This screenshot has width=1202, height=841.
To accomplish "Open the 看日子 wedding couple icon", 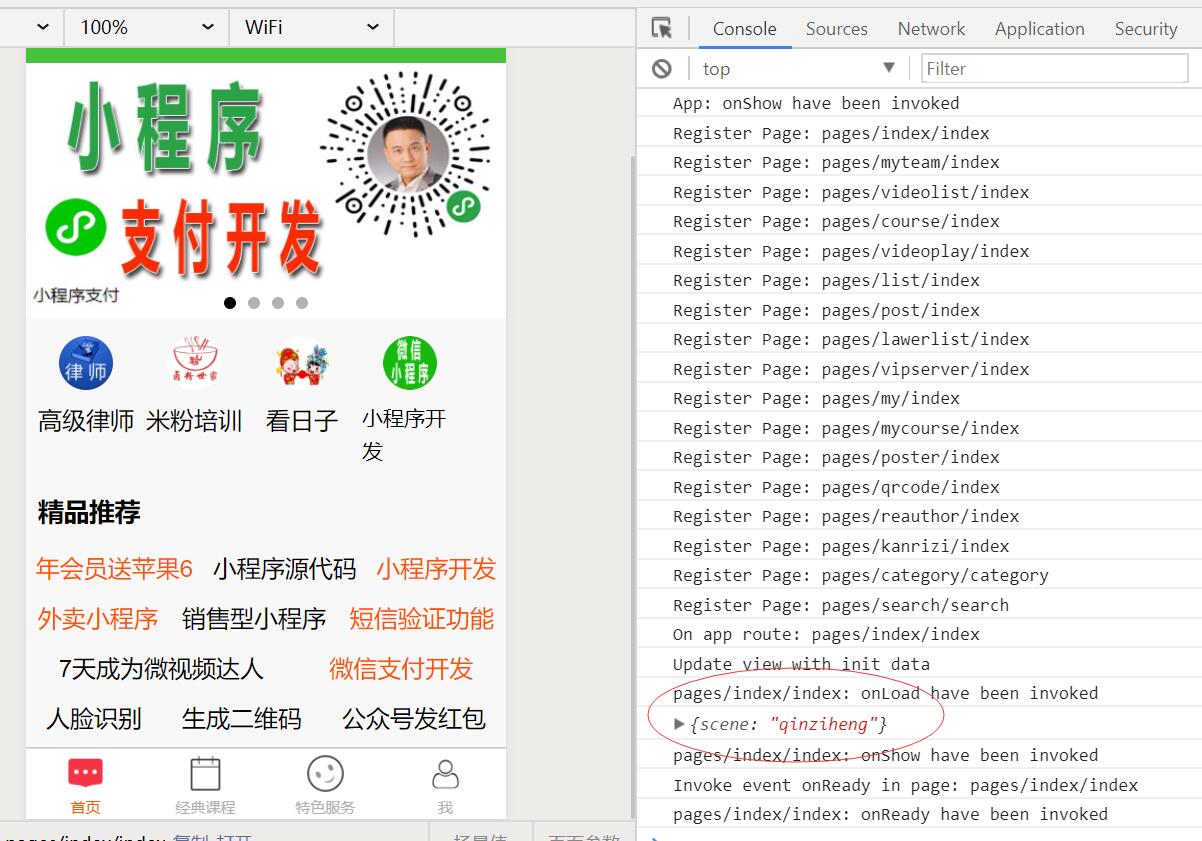I will pyautogui.click(x=302, y=364).
